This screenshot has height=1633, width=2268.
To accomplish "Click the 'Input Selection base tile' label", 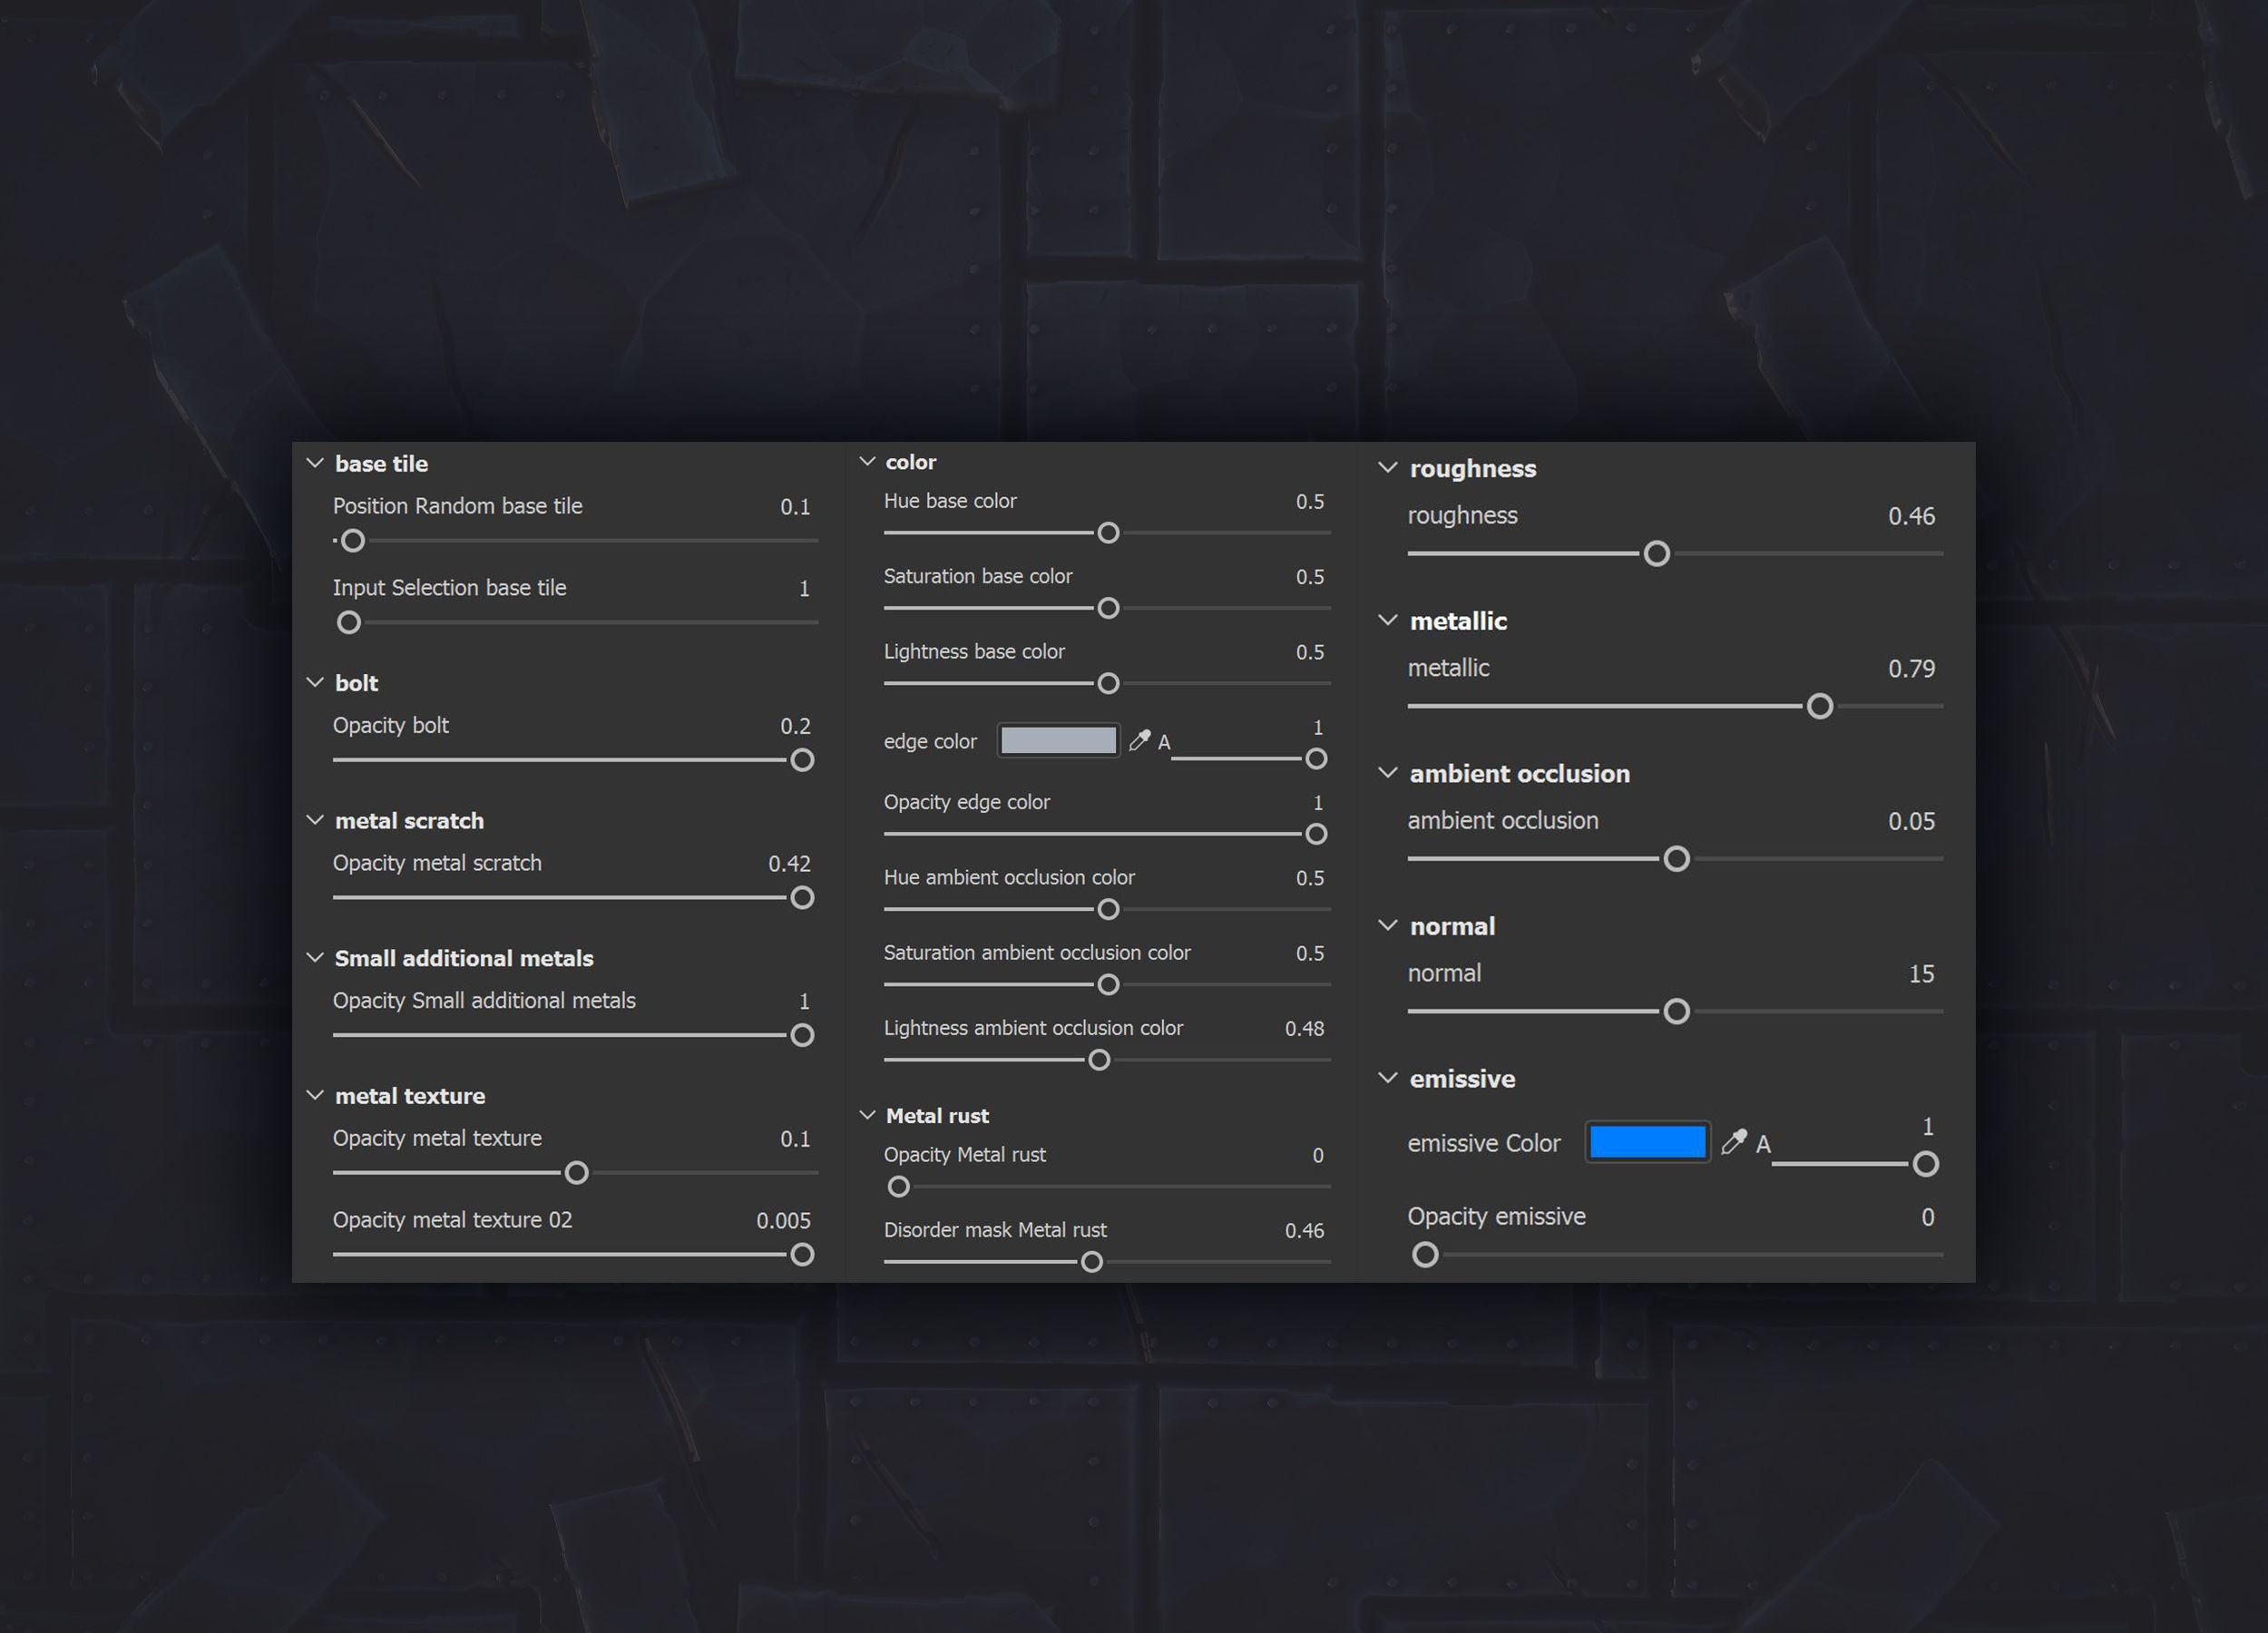I will pos(449,587).
